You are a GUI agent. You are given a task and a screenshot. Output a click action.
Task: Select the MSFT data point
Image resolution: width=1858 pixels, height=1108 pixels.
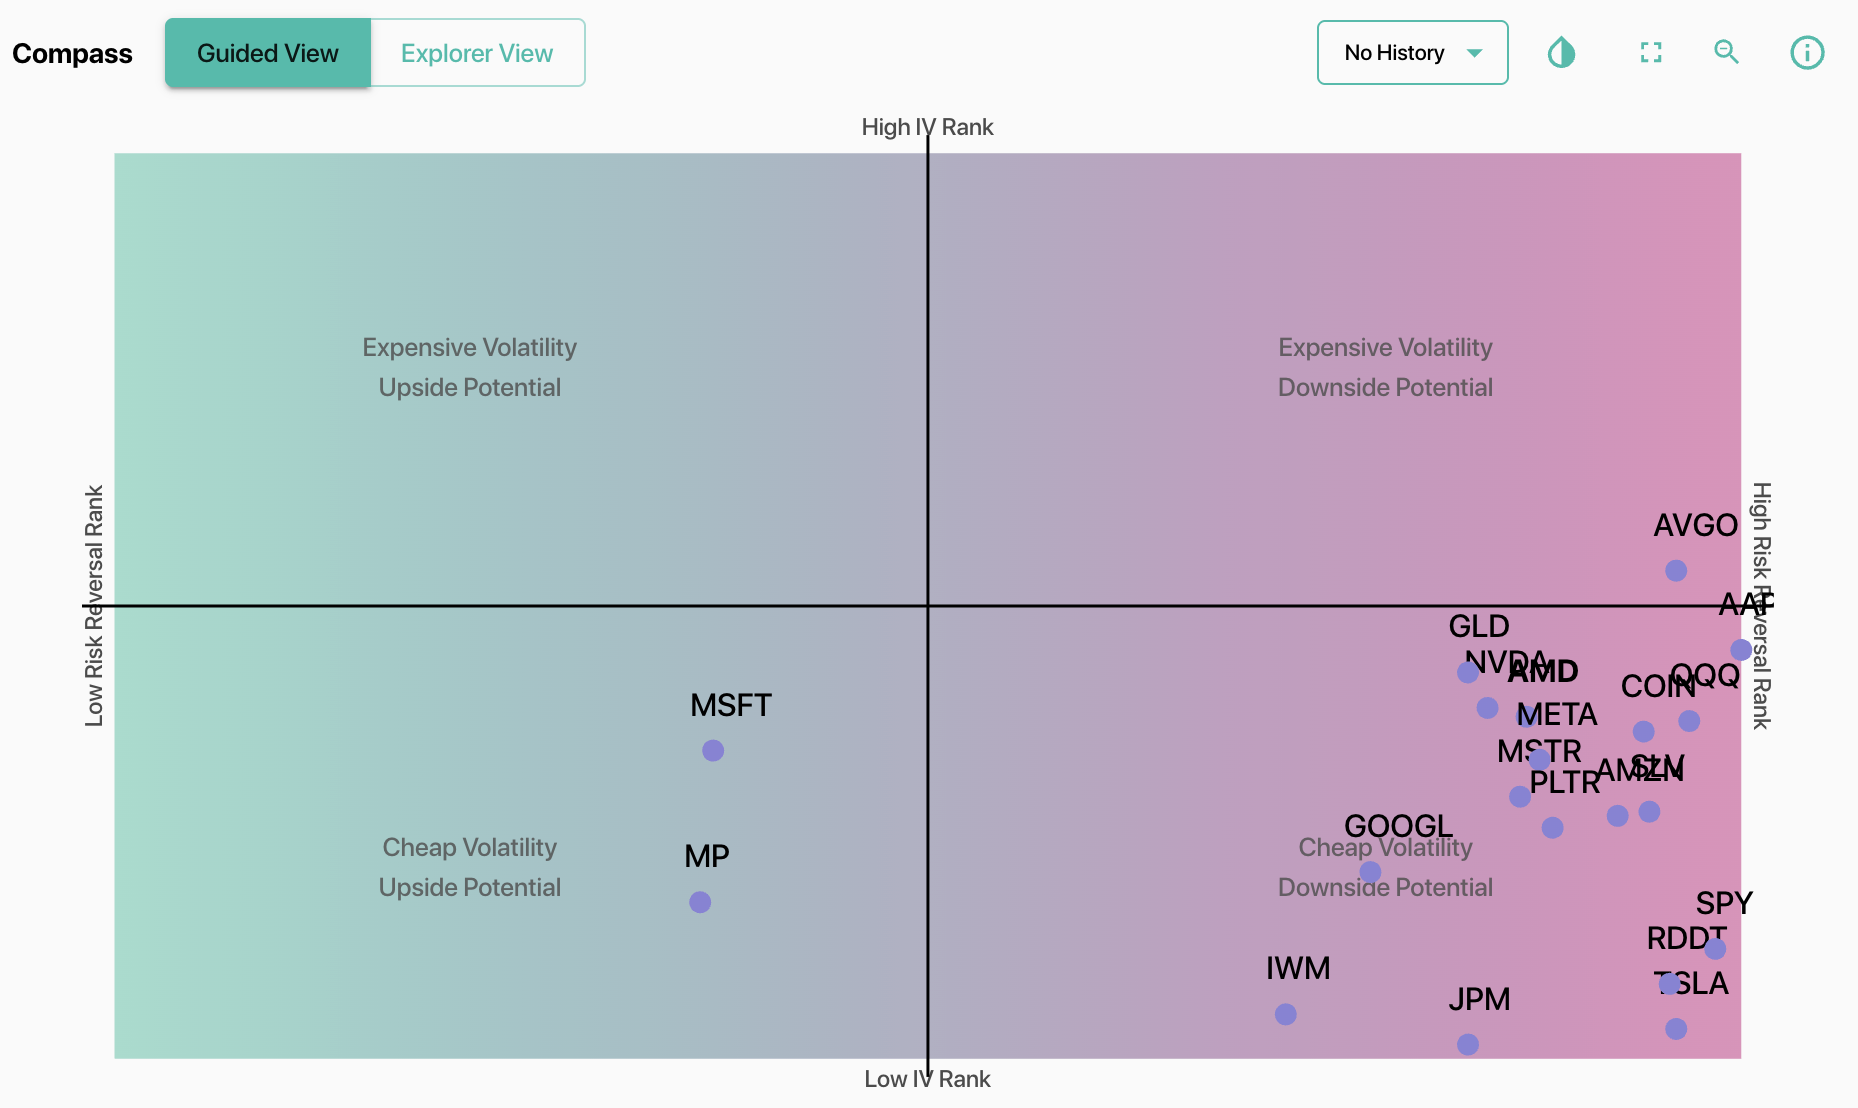click(x=713, y=750)
